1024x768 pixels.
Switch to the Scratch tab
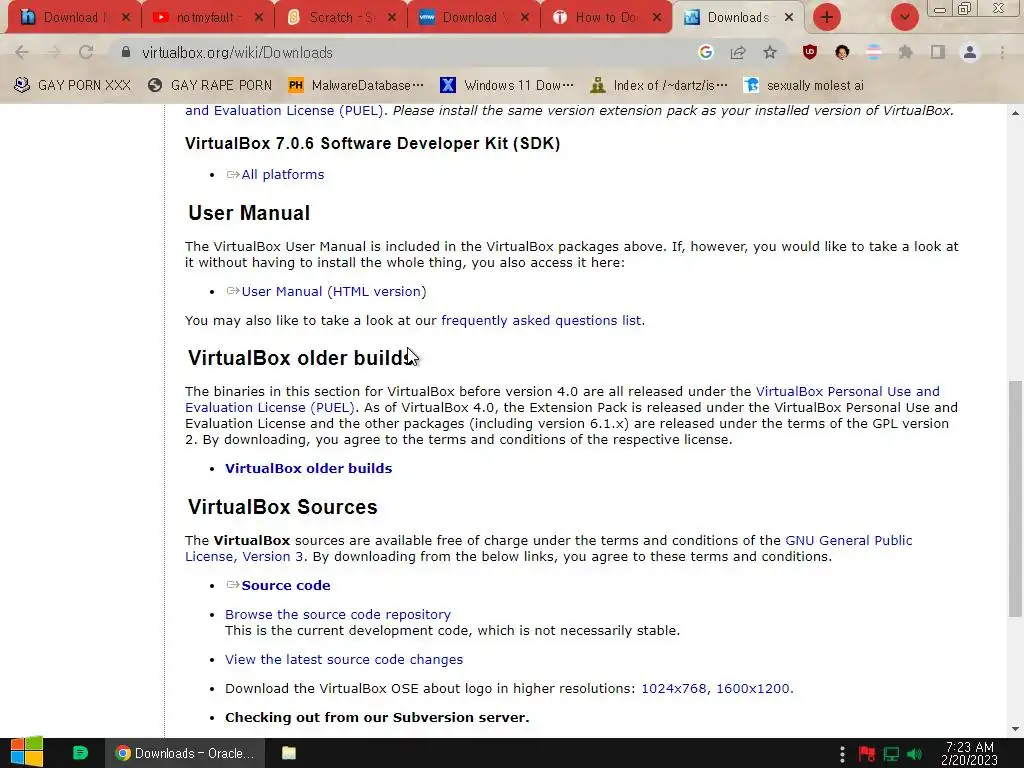[x=339, y=18]
